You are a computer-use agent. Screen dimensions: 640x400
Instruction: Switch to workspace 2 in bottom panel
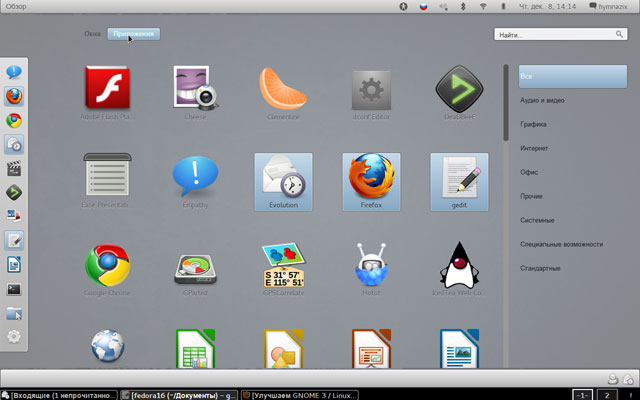(x=607, y=395)
